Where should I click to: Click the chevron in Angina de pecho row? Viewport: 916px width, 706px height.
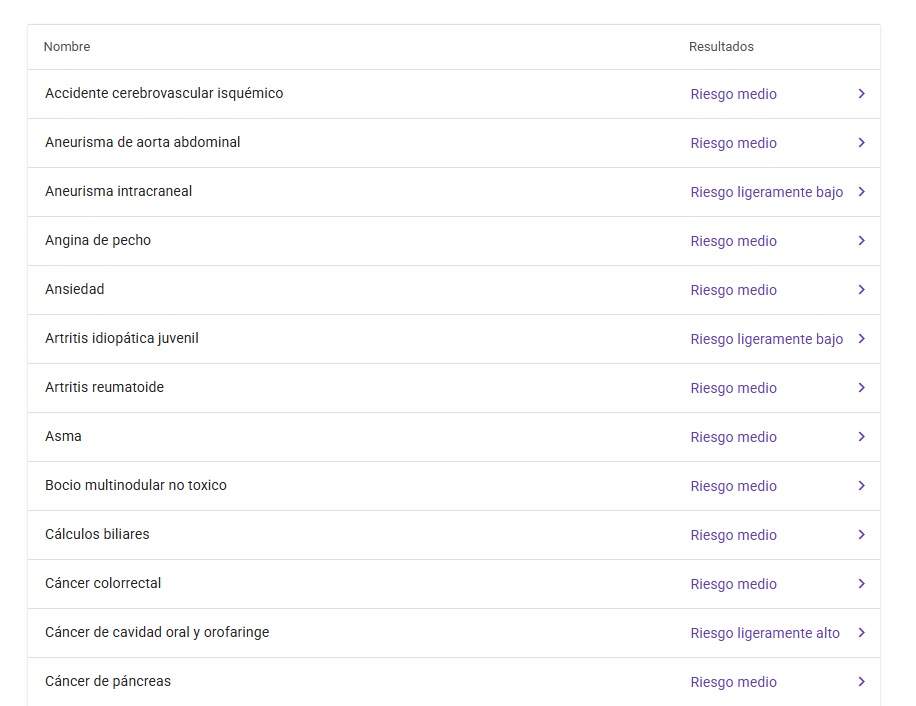click(861, 241)
